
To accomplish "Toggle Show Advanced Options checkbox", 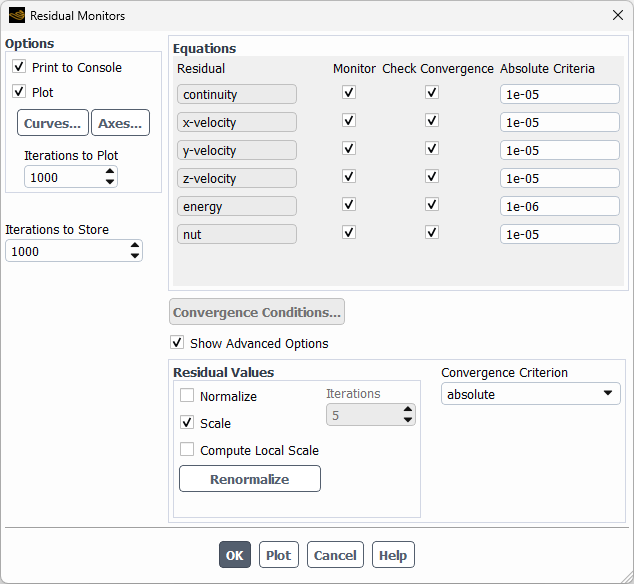I will (177, 342).
